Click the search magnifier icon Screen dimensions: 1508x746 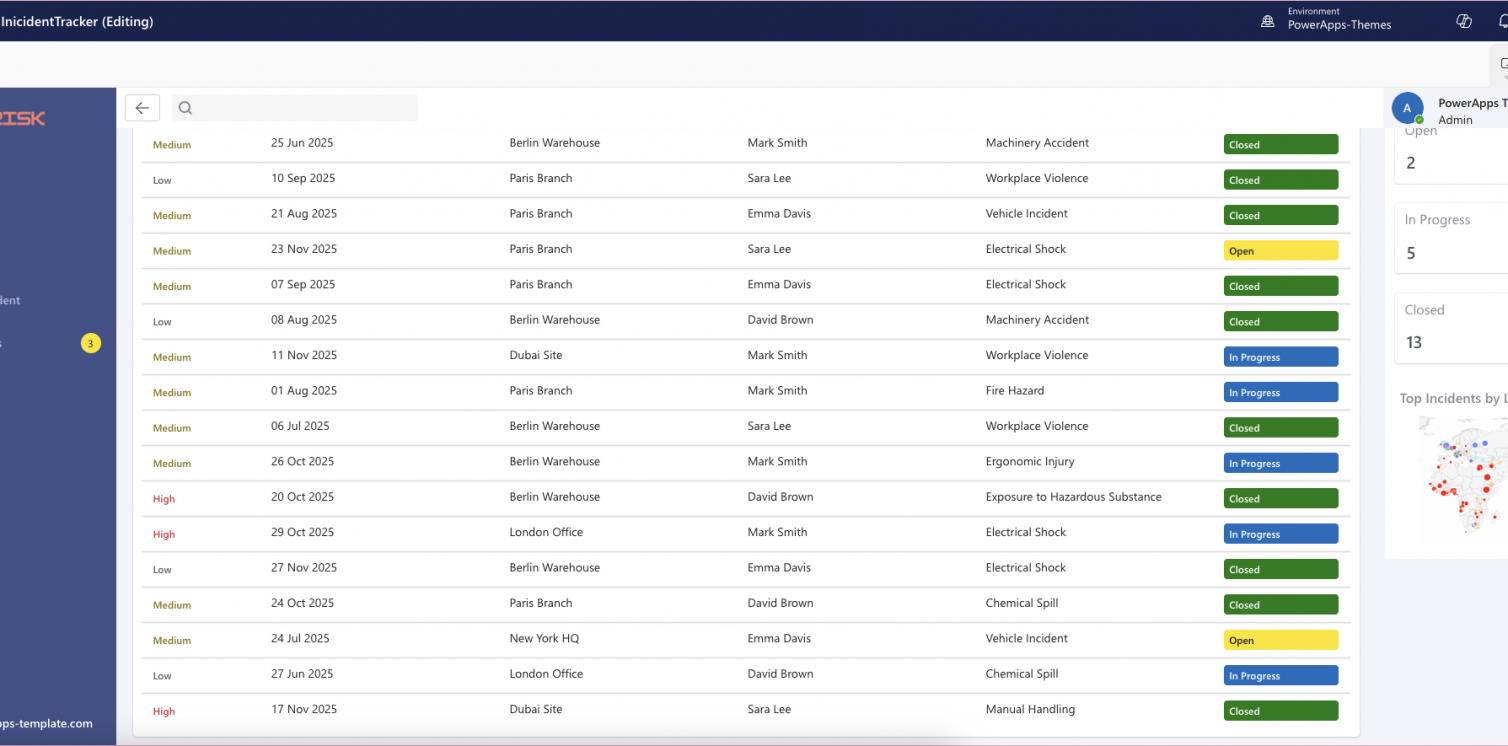coord(185,107)
